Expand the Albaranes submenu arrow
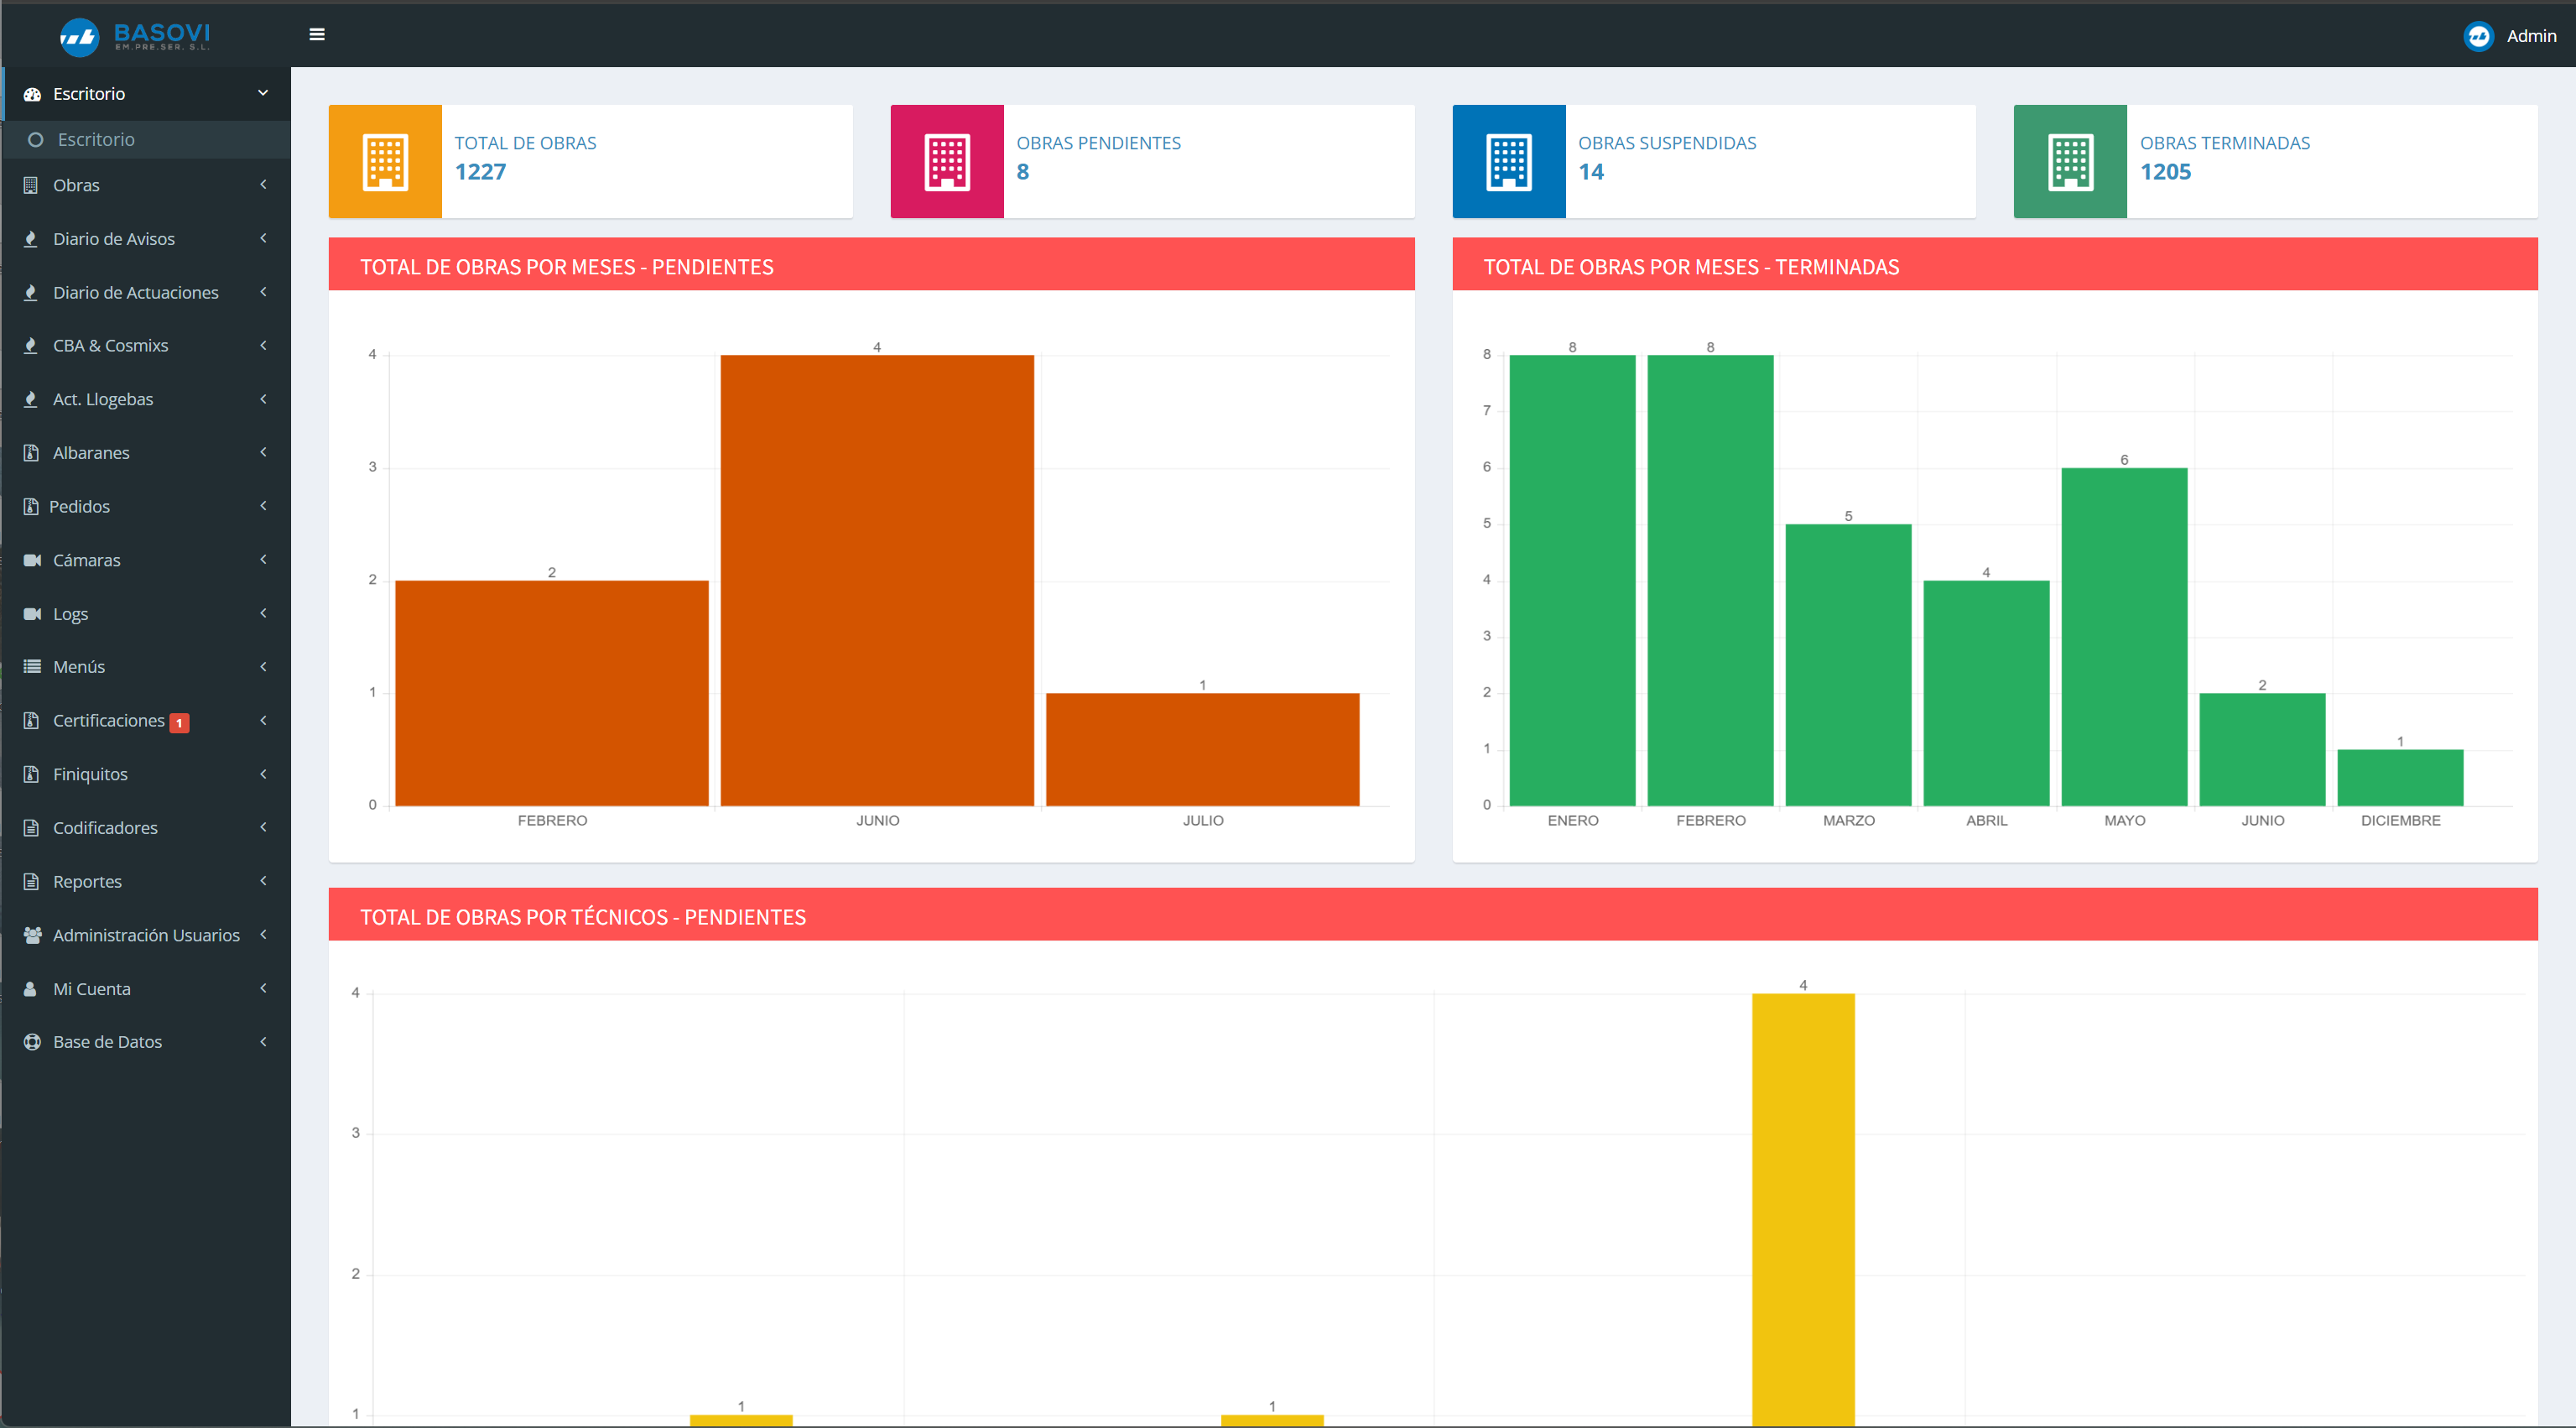The image size is (2576, 1428). 263,452
